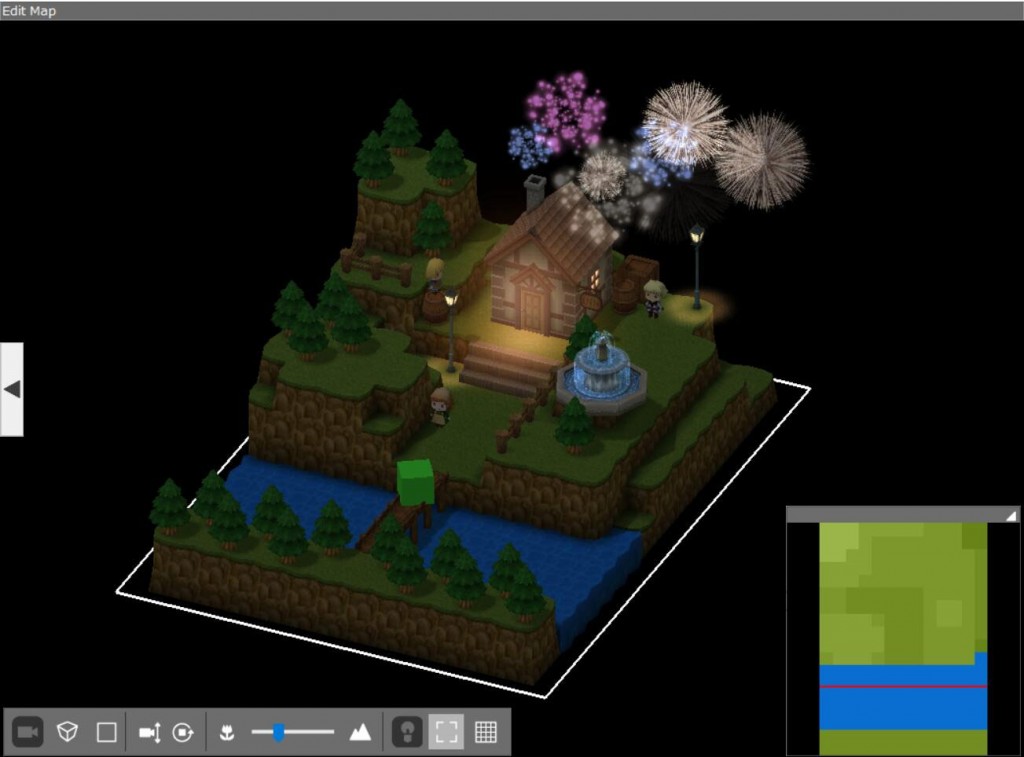Click the minimap overview thumbnail
Image resolution: width=1024 pixels, height=757 pixels.
903,638
